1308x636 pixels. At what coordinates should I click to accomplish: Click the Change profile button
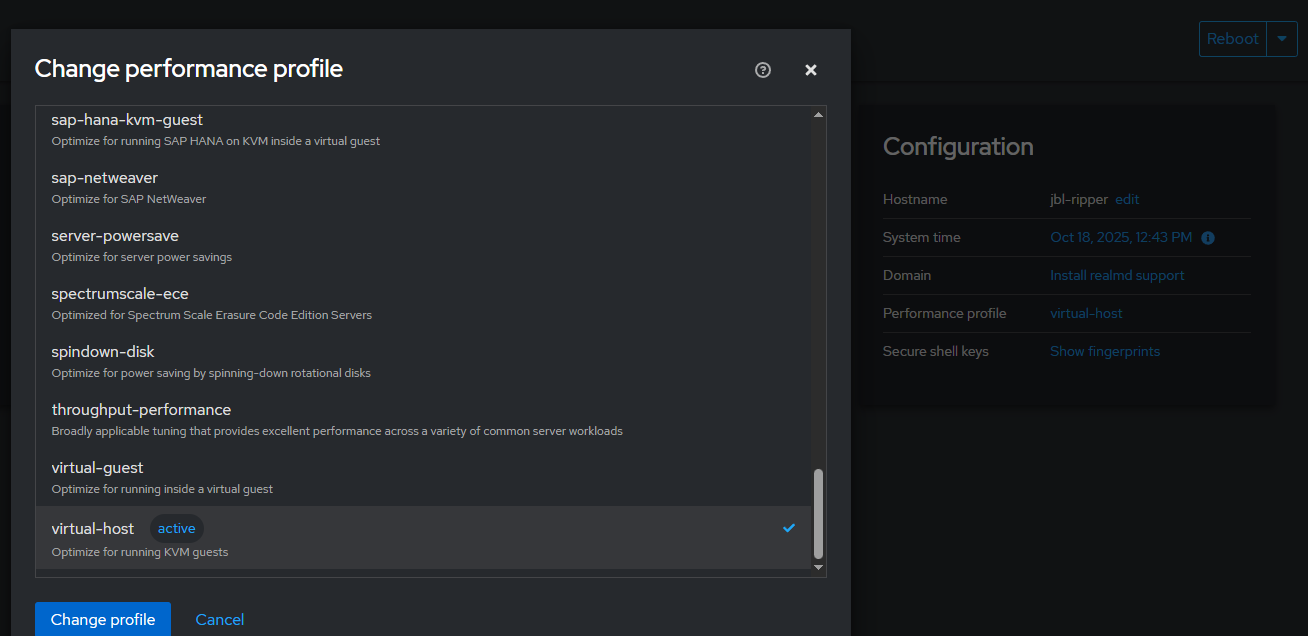pyautogui.click(x=103, y=619)
